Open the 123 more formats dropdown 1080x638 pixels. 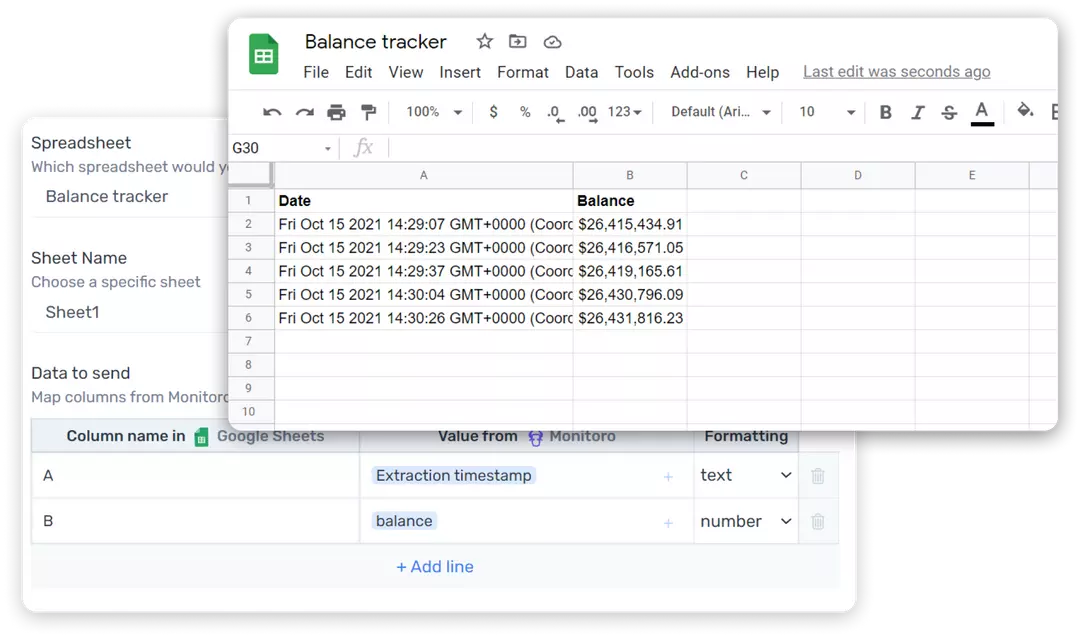(625, 112)
